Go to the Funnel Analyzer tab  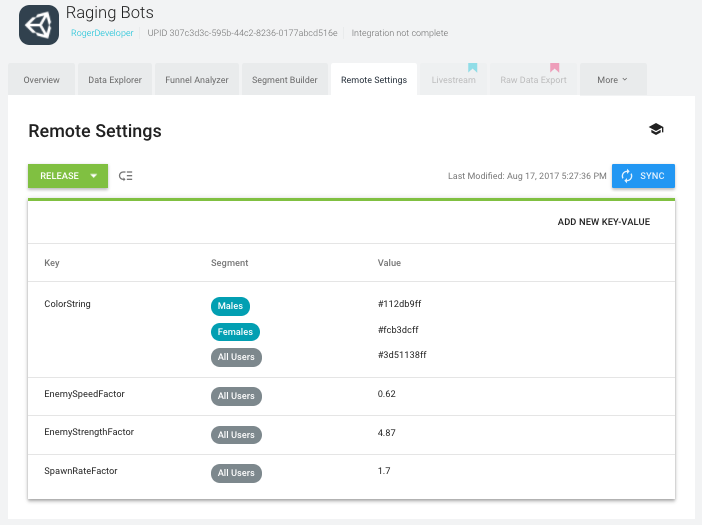point(197,80)
